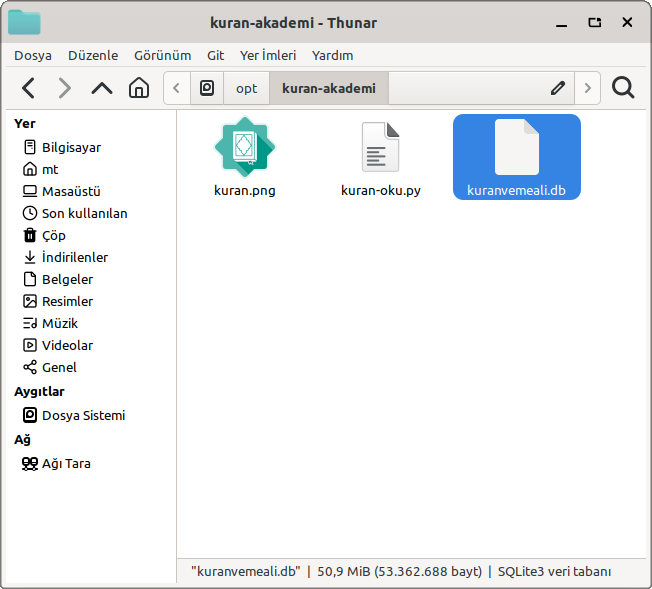Click the pencil edit-path icon
This screenshot has height=589, width=652.
(x=558, y=88)
